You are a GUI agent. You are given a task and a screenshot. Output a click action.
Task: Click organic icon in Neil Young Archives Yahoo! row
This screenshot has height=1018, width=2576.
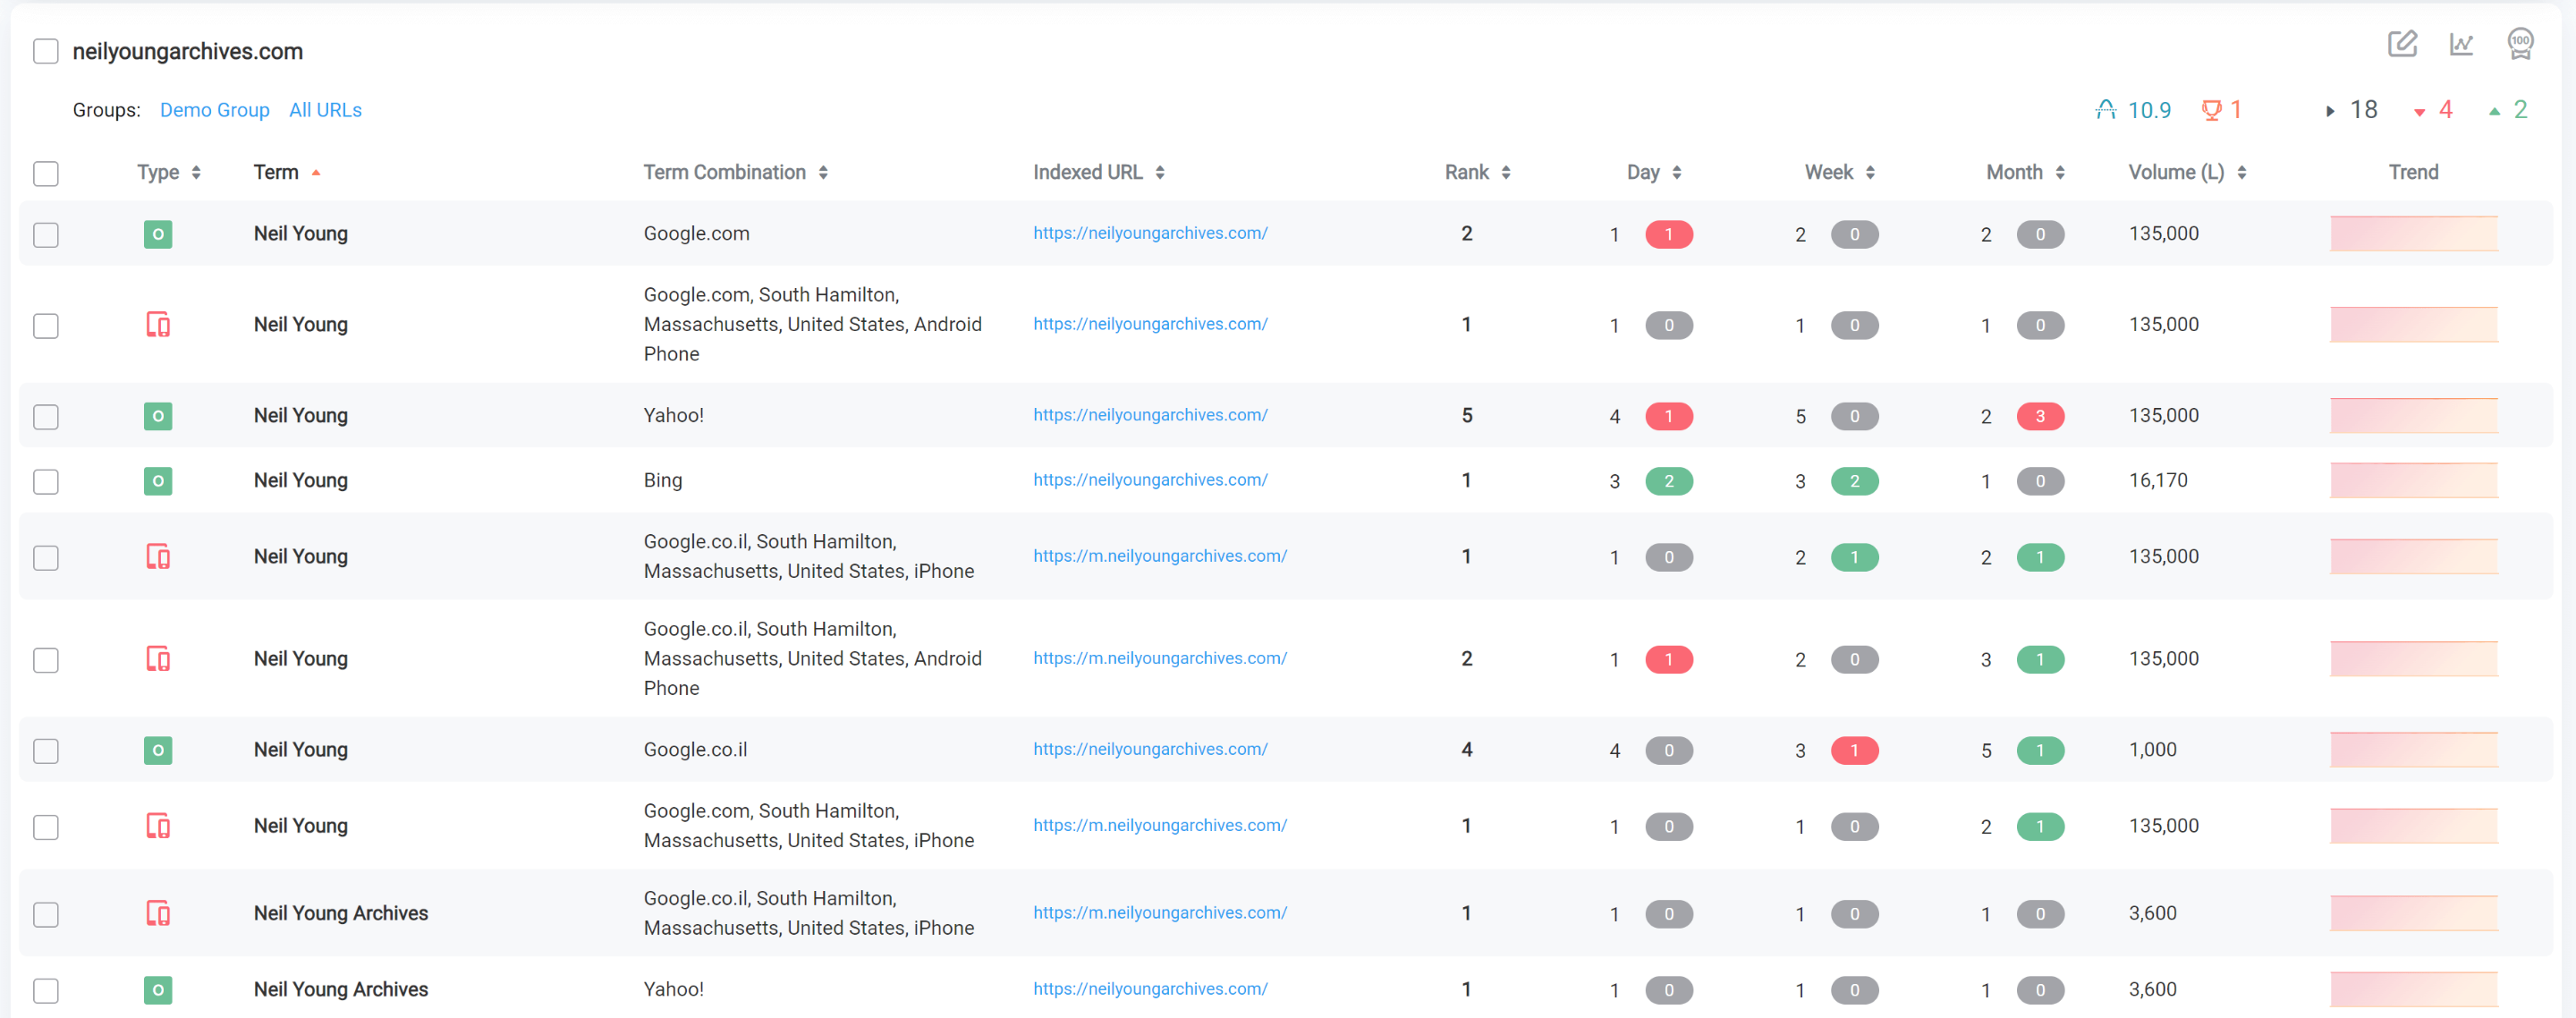tap(158, 990)
